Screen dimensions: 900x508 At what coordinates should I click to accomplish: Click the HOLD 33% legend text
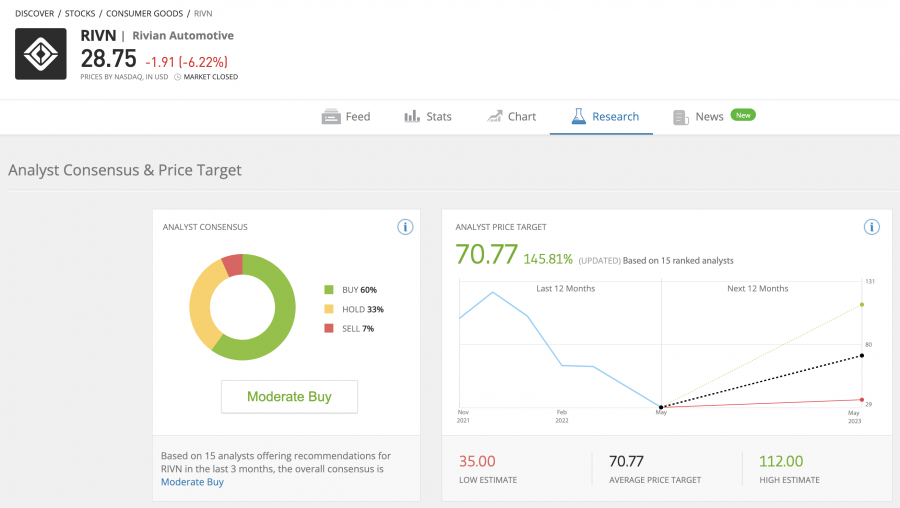pyautogui.click(x=363, y=309)
